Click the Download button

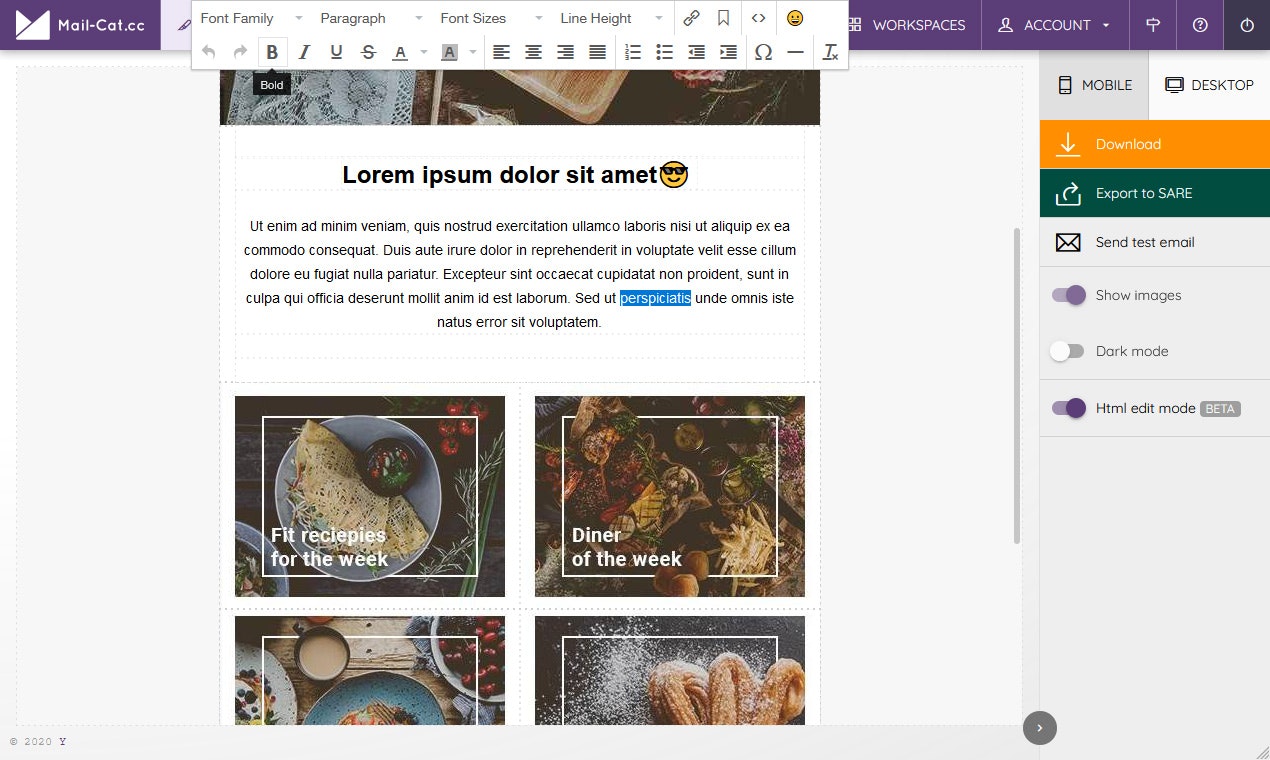point(1128,144)
